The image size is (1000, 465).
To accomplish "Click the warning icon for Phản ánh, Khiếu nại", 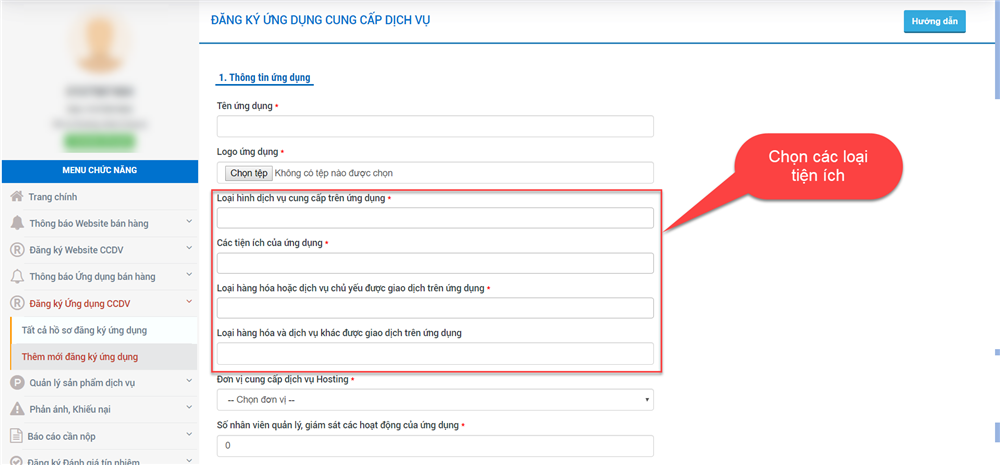I will pos(17,409).
